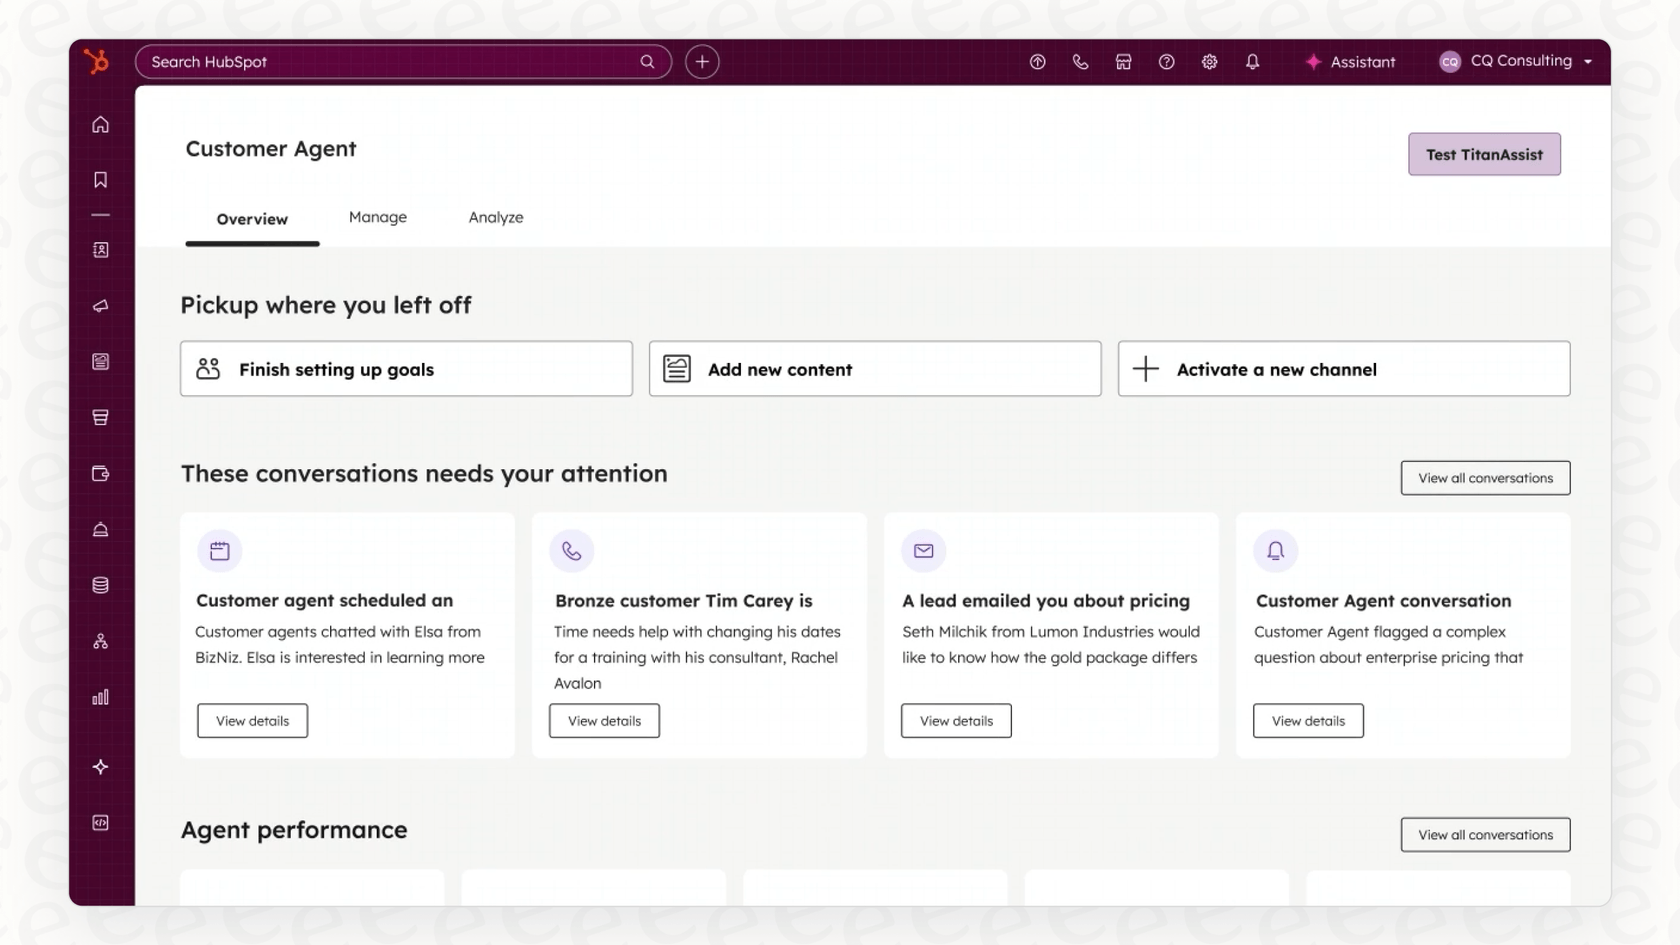
Task: Switch to the Manage tab
Action: [377, 217]
